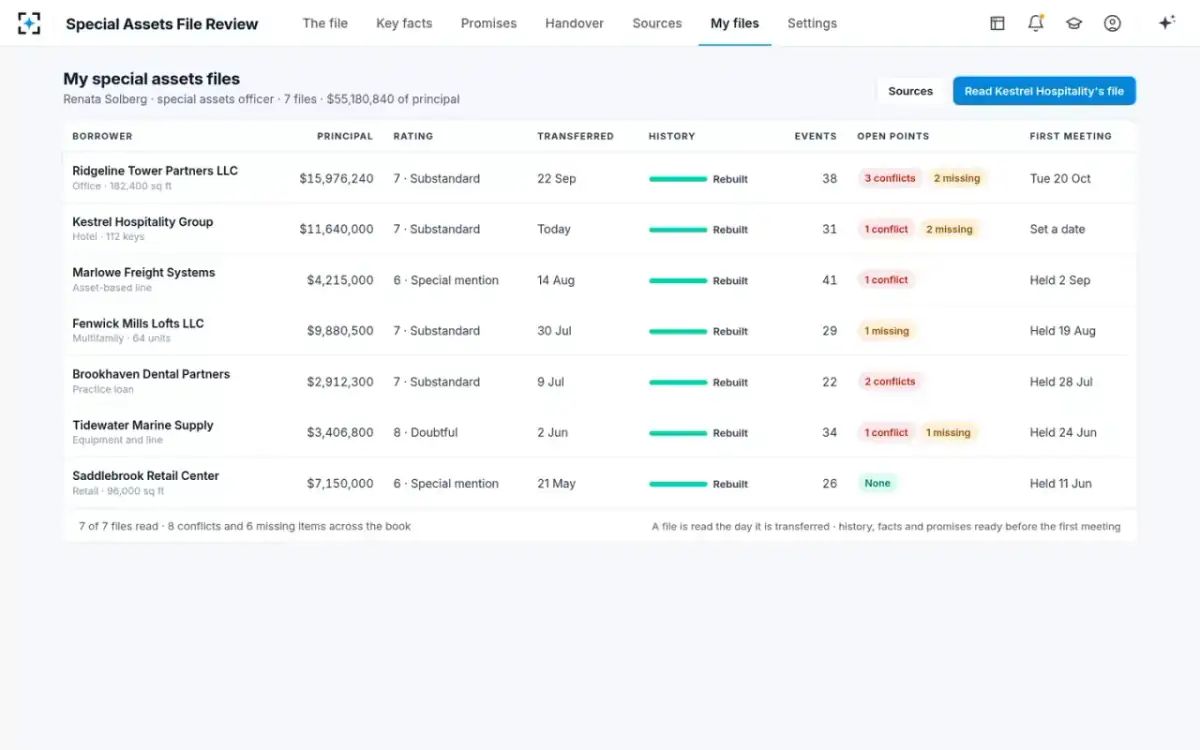Image resolution: width=1200 pixels, height=750 pixels.
Task: Click the Held 28 Jul meeting
Action: [1061, 382]
